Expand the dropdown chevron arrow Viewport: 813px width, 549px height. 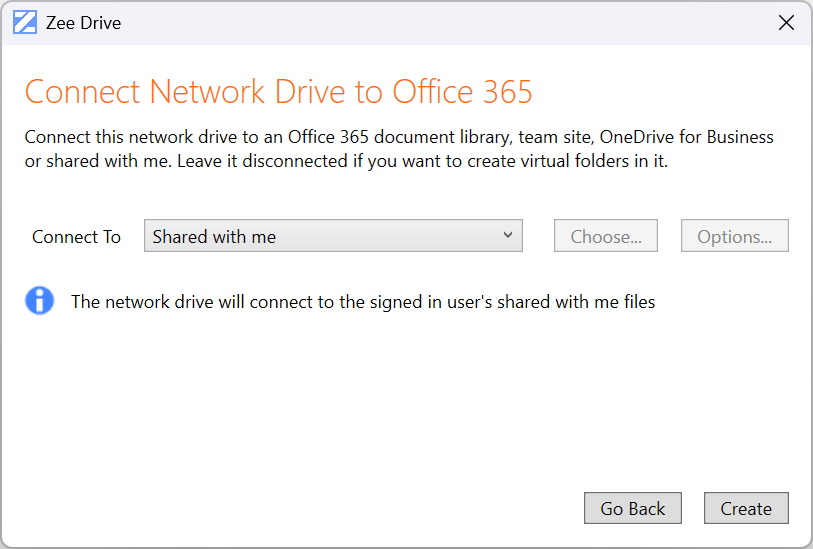(508, 236)
